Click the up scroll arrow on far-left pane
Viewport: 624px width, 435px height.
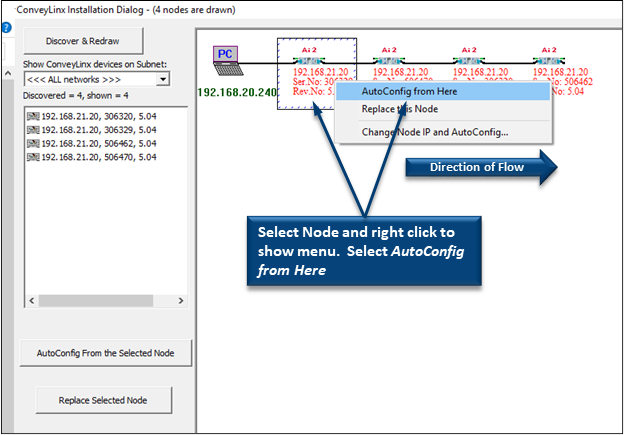[x=8, y=73]
